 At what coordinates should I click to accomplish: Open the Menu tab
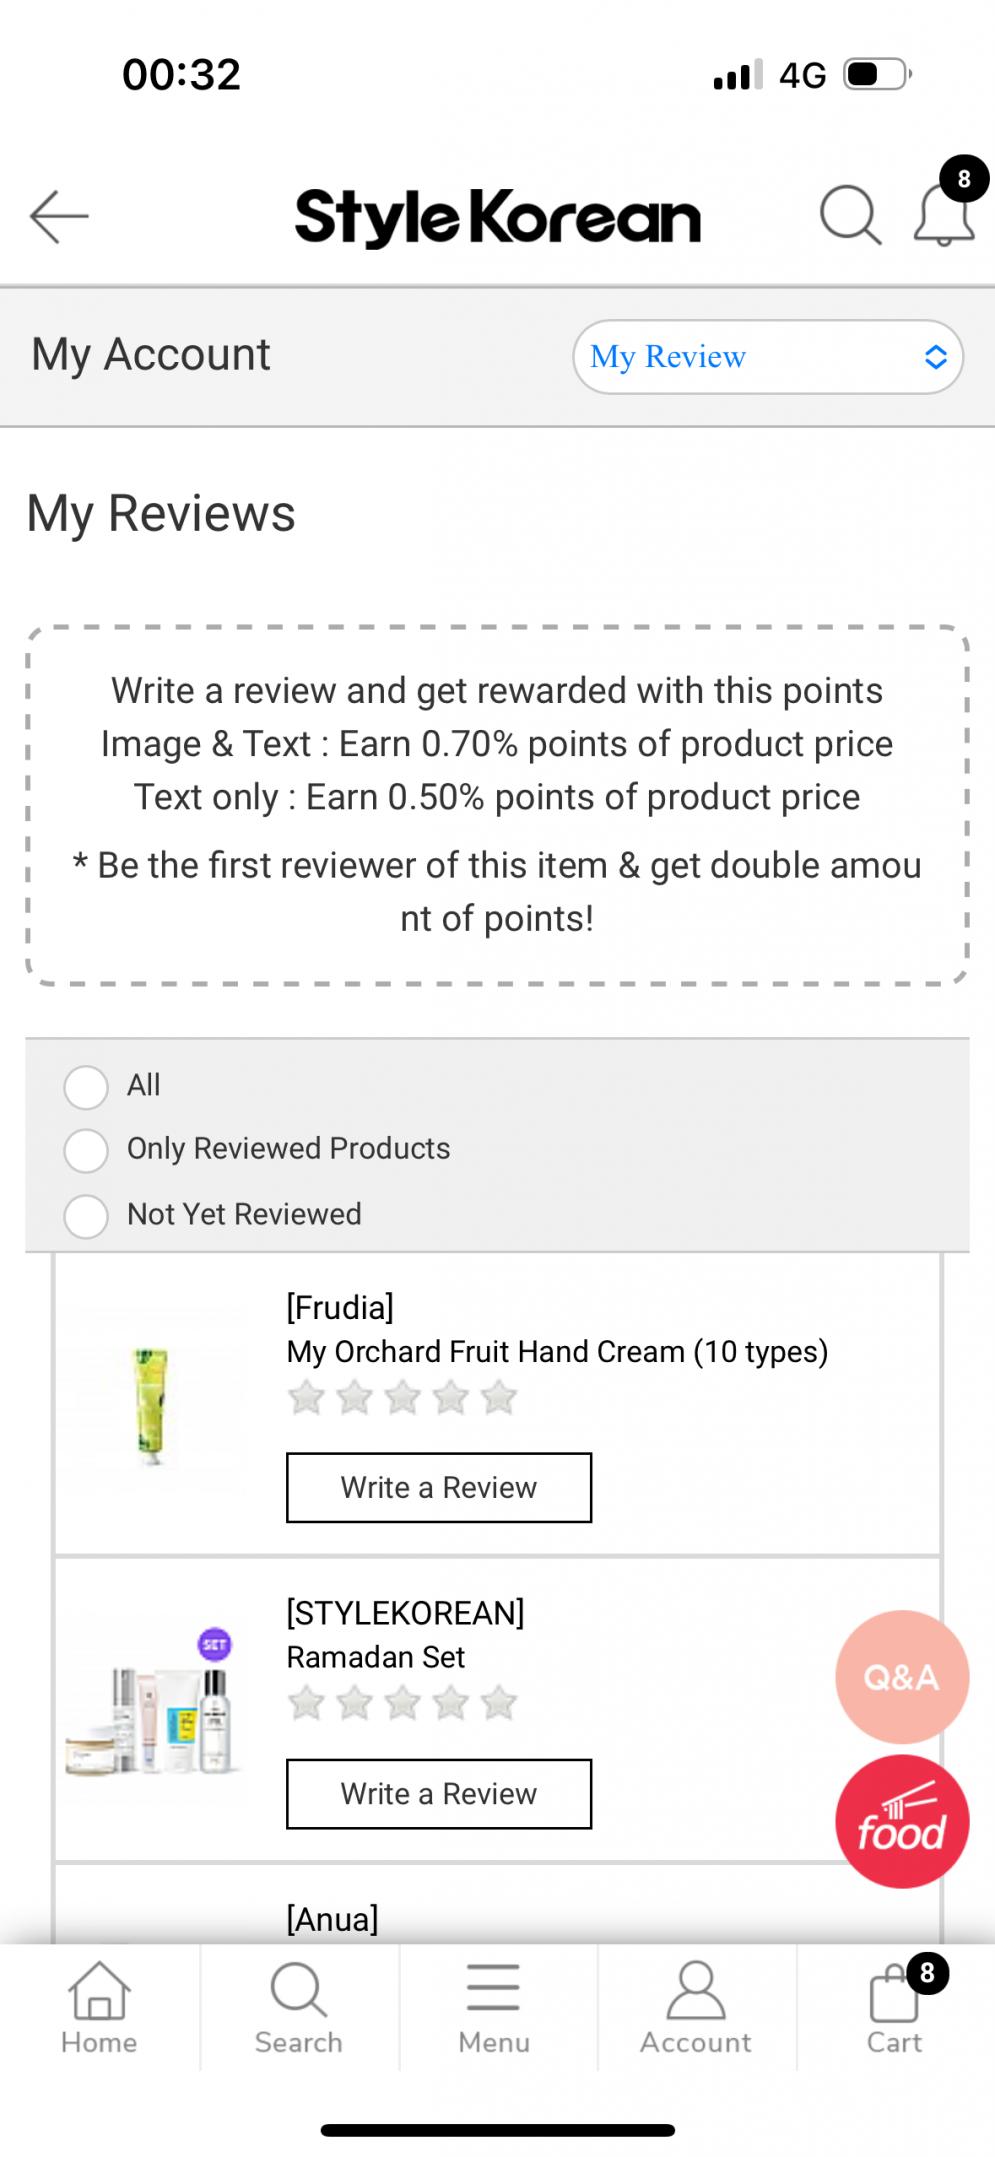click(x=494, y=2006)
